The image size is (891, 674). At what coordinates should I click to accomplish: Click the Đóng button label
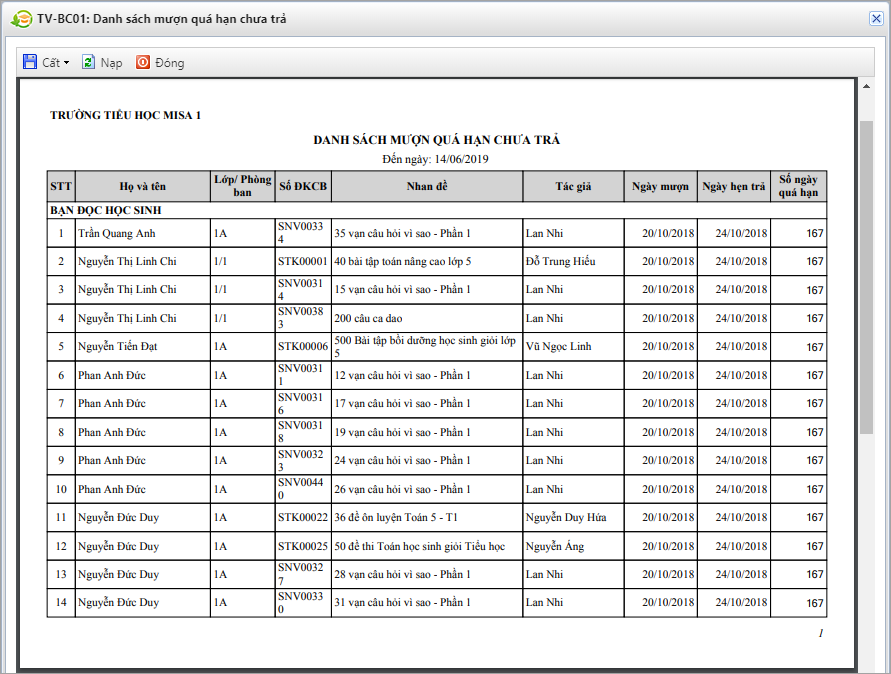pyautogui.click(x=170, y=63)
